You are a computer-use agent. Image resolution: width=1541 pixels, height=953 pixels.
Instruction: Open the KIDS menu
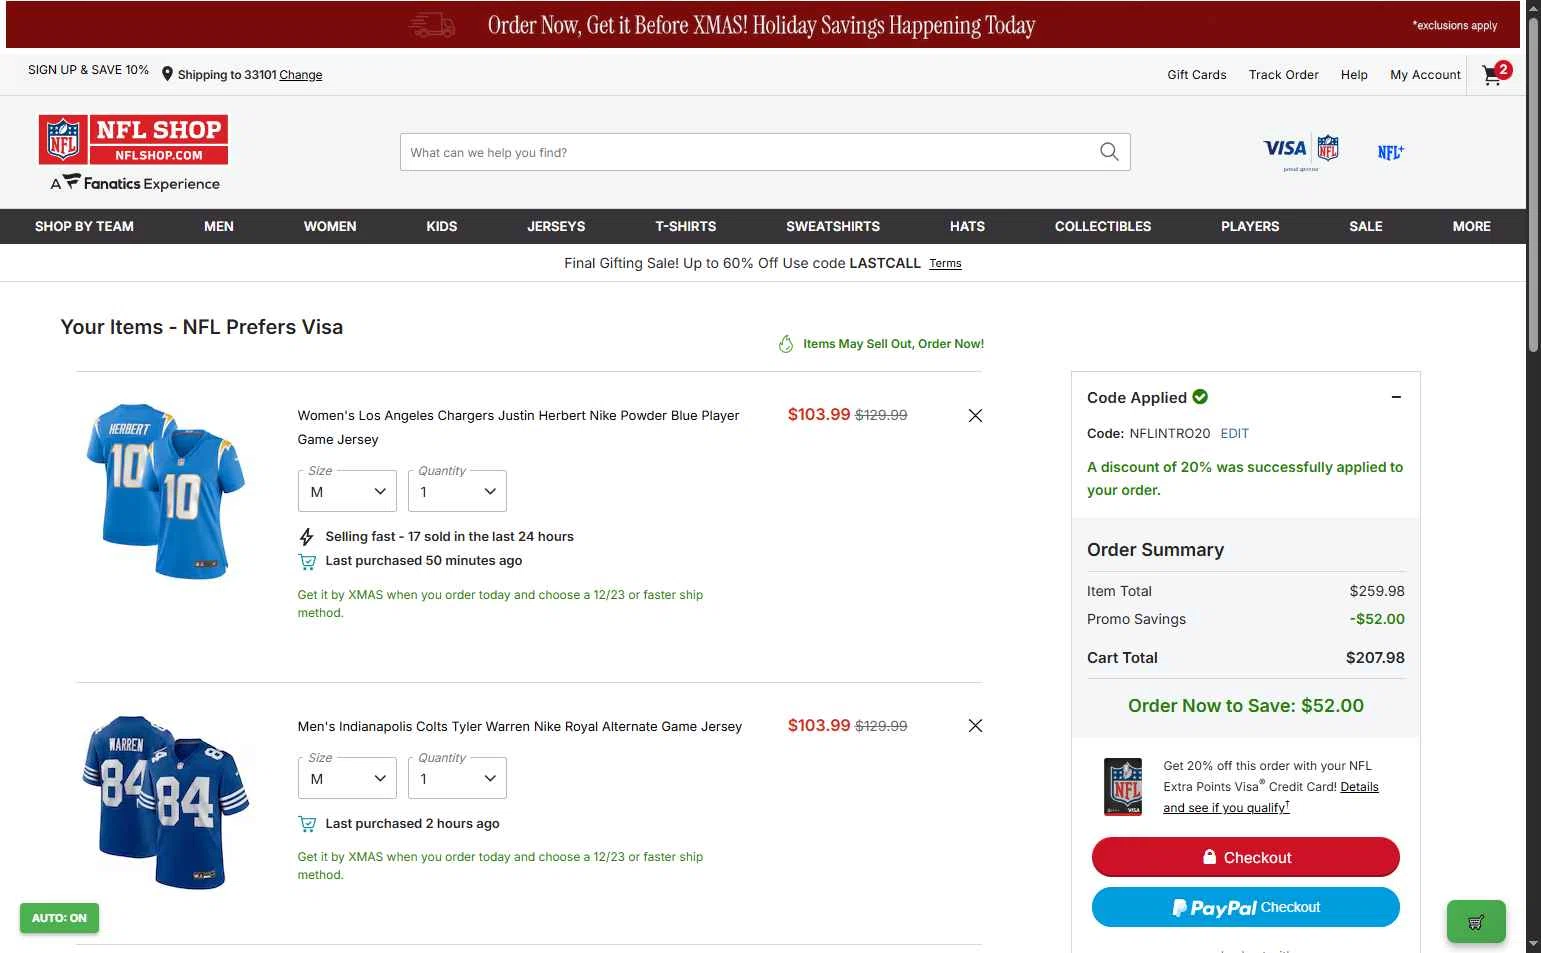(442, 227)
